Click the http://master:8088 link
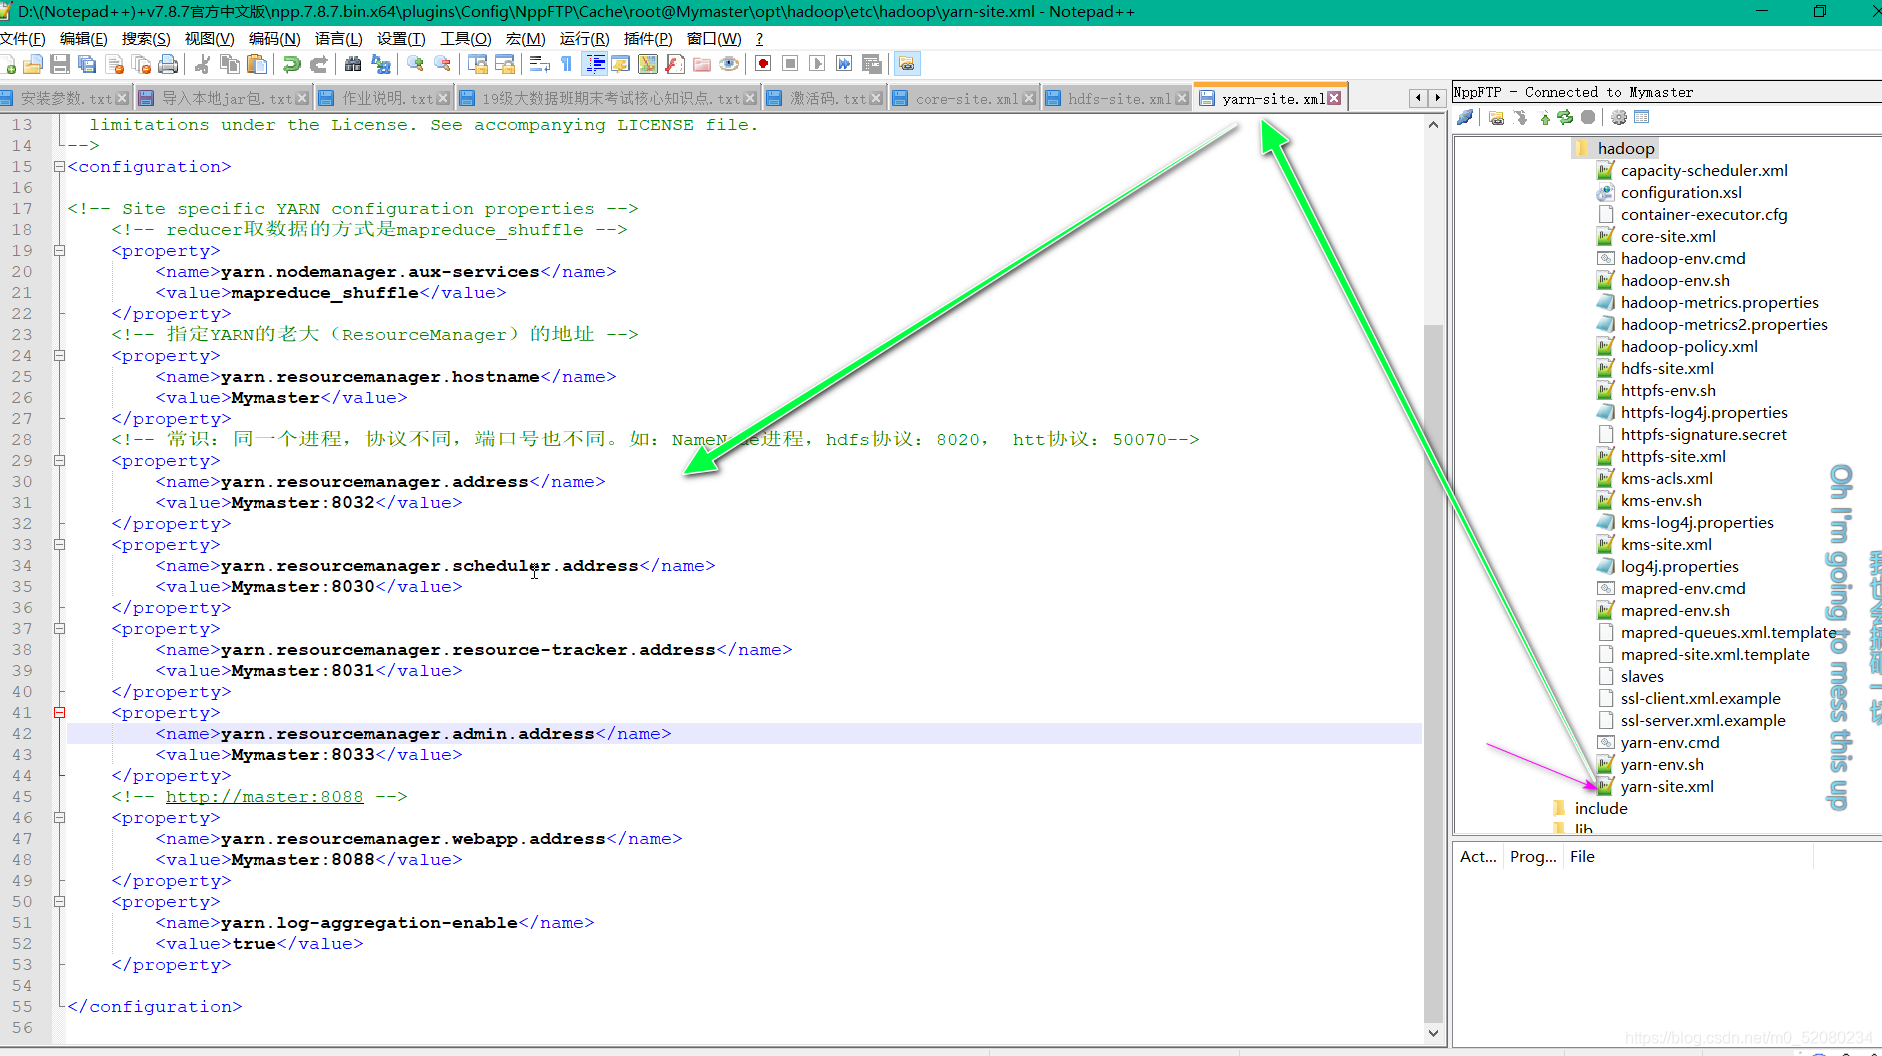The width and height of the screenshot is (1882, 1056). 264,797
